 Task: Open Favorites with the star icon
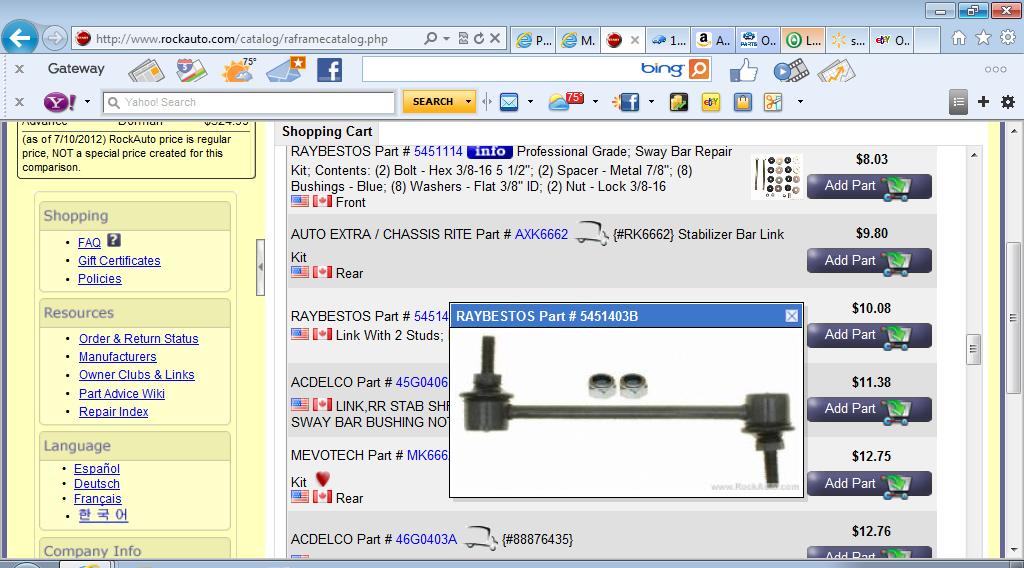tap(983, 38)
